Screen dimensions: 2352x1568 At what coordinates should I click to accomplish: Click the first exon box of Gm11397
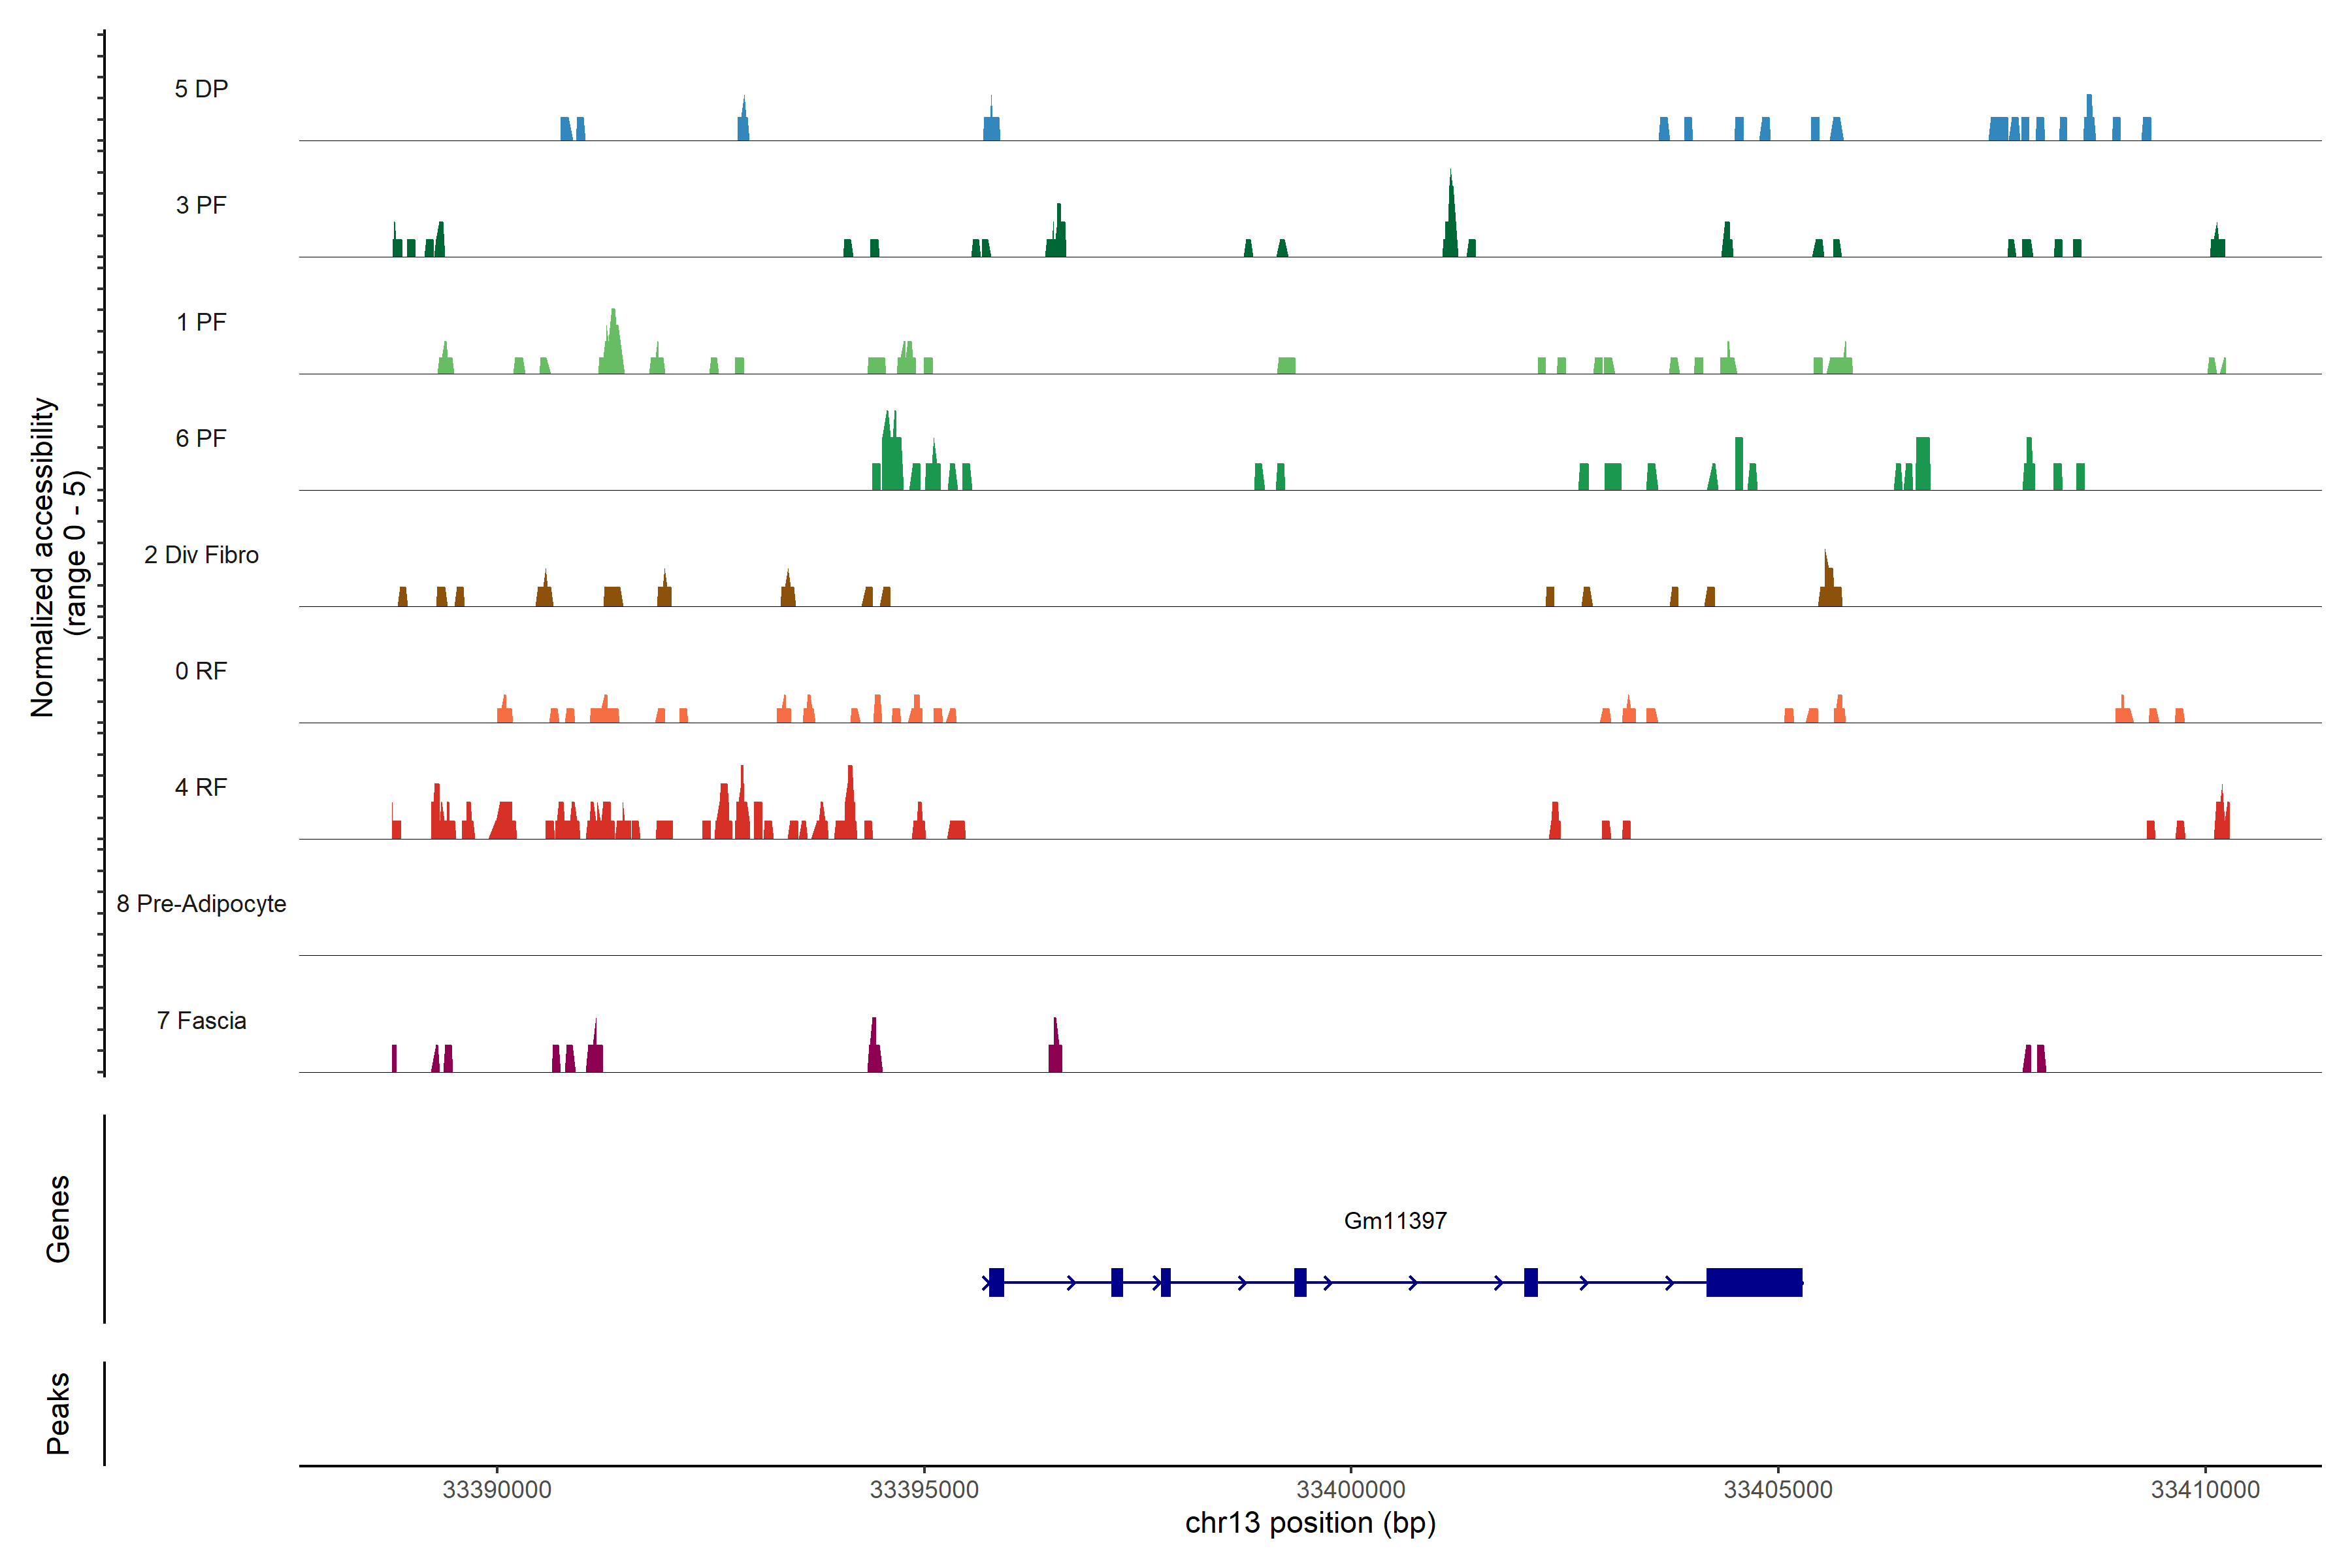996,1282
